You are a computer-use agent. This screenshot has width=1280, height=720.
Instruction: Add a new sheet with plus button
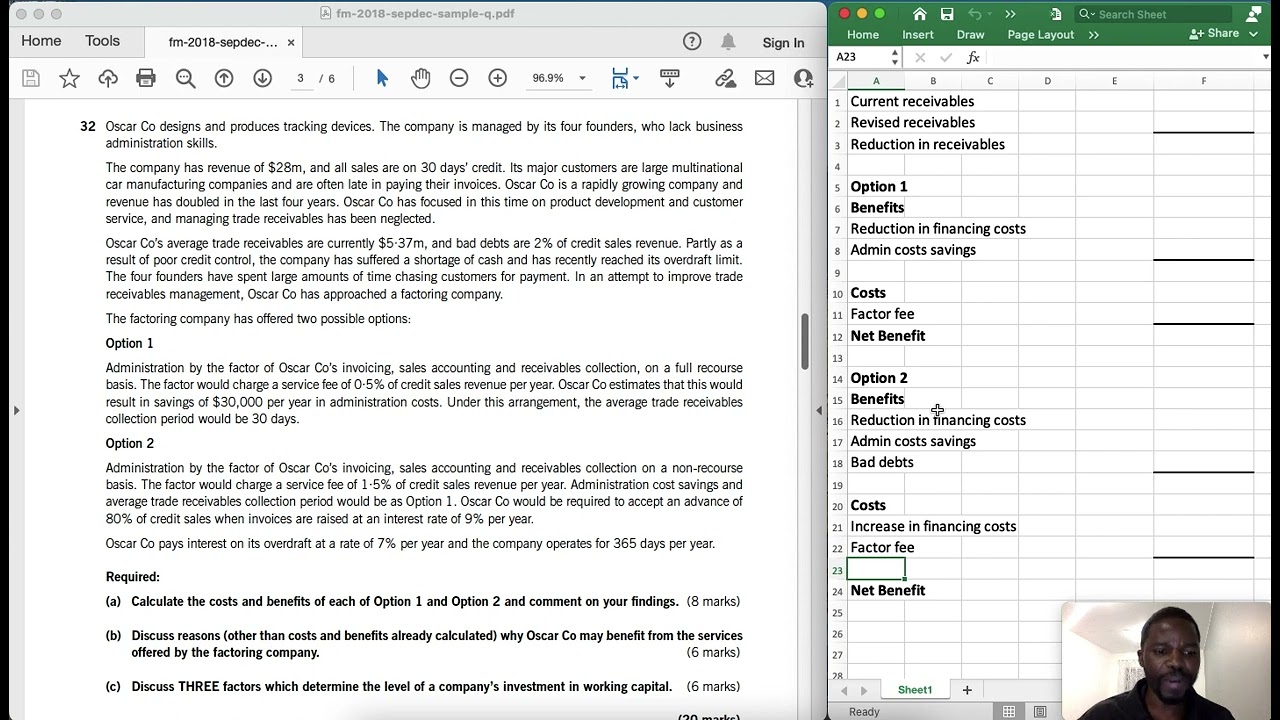point(967,690)
